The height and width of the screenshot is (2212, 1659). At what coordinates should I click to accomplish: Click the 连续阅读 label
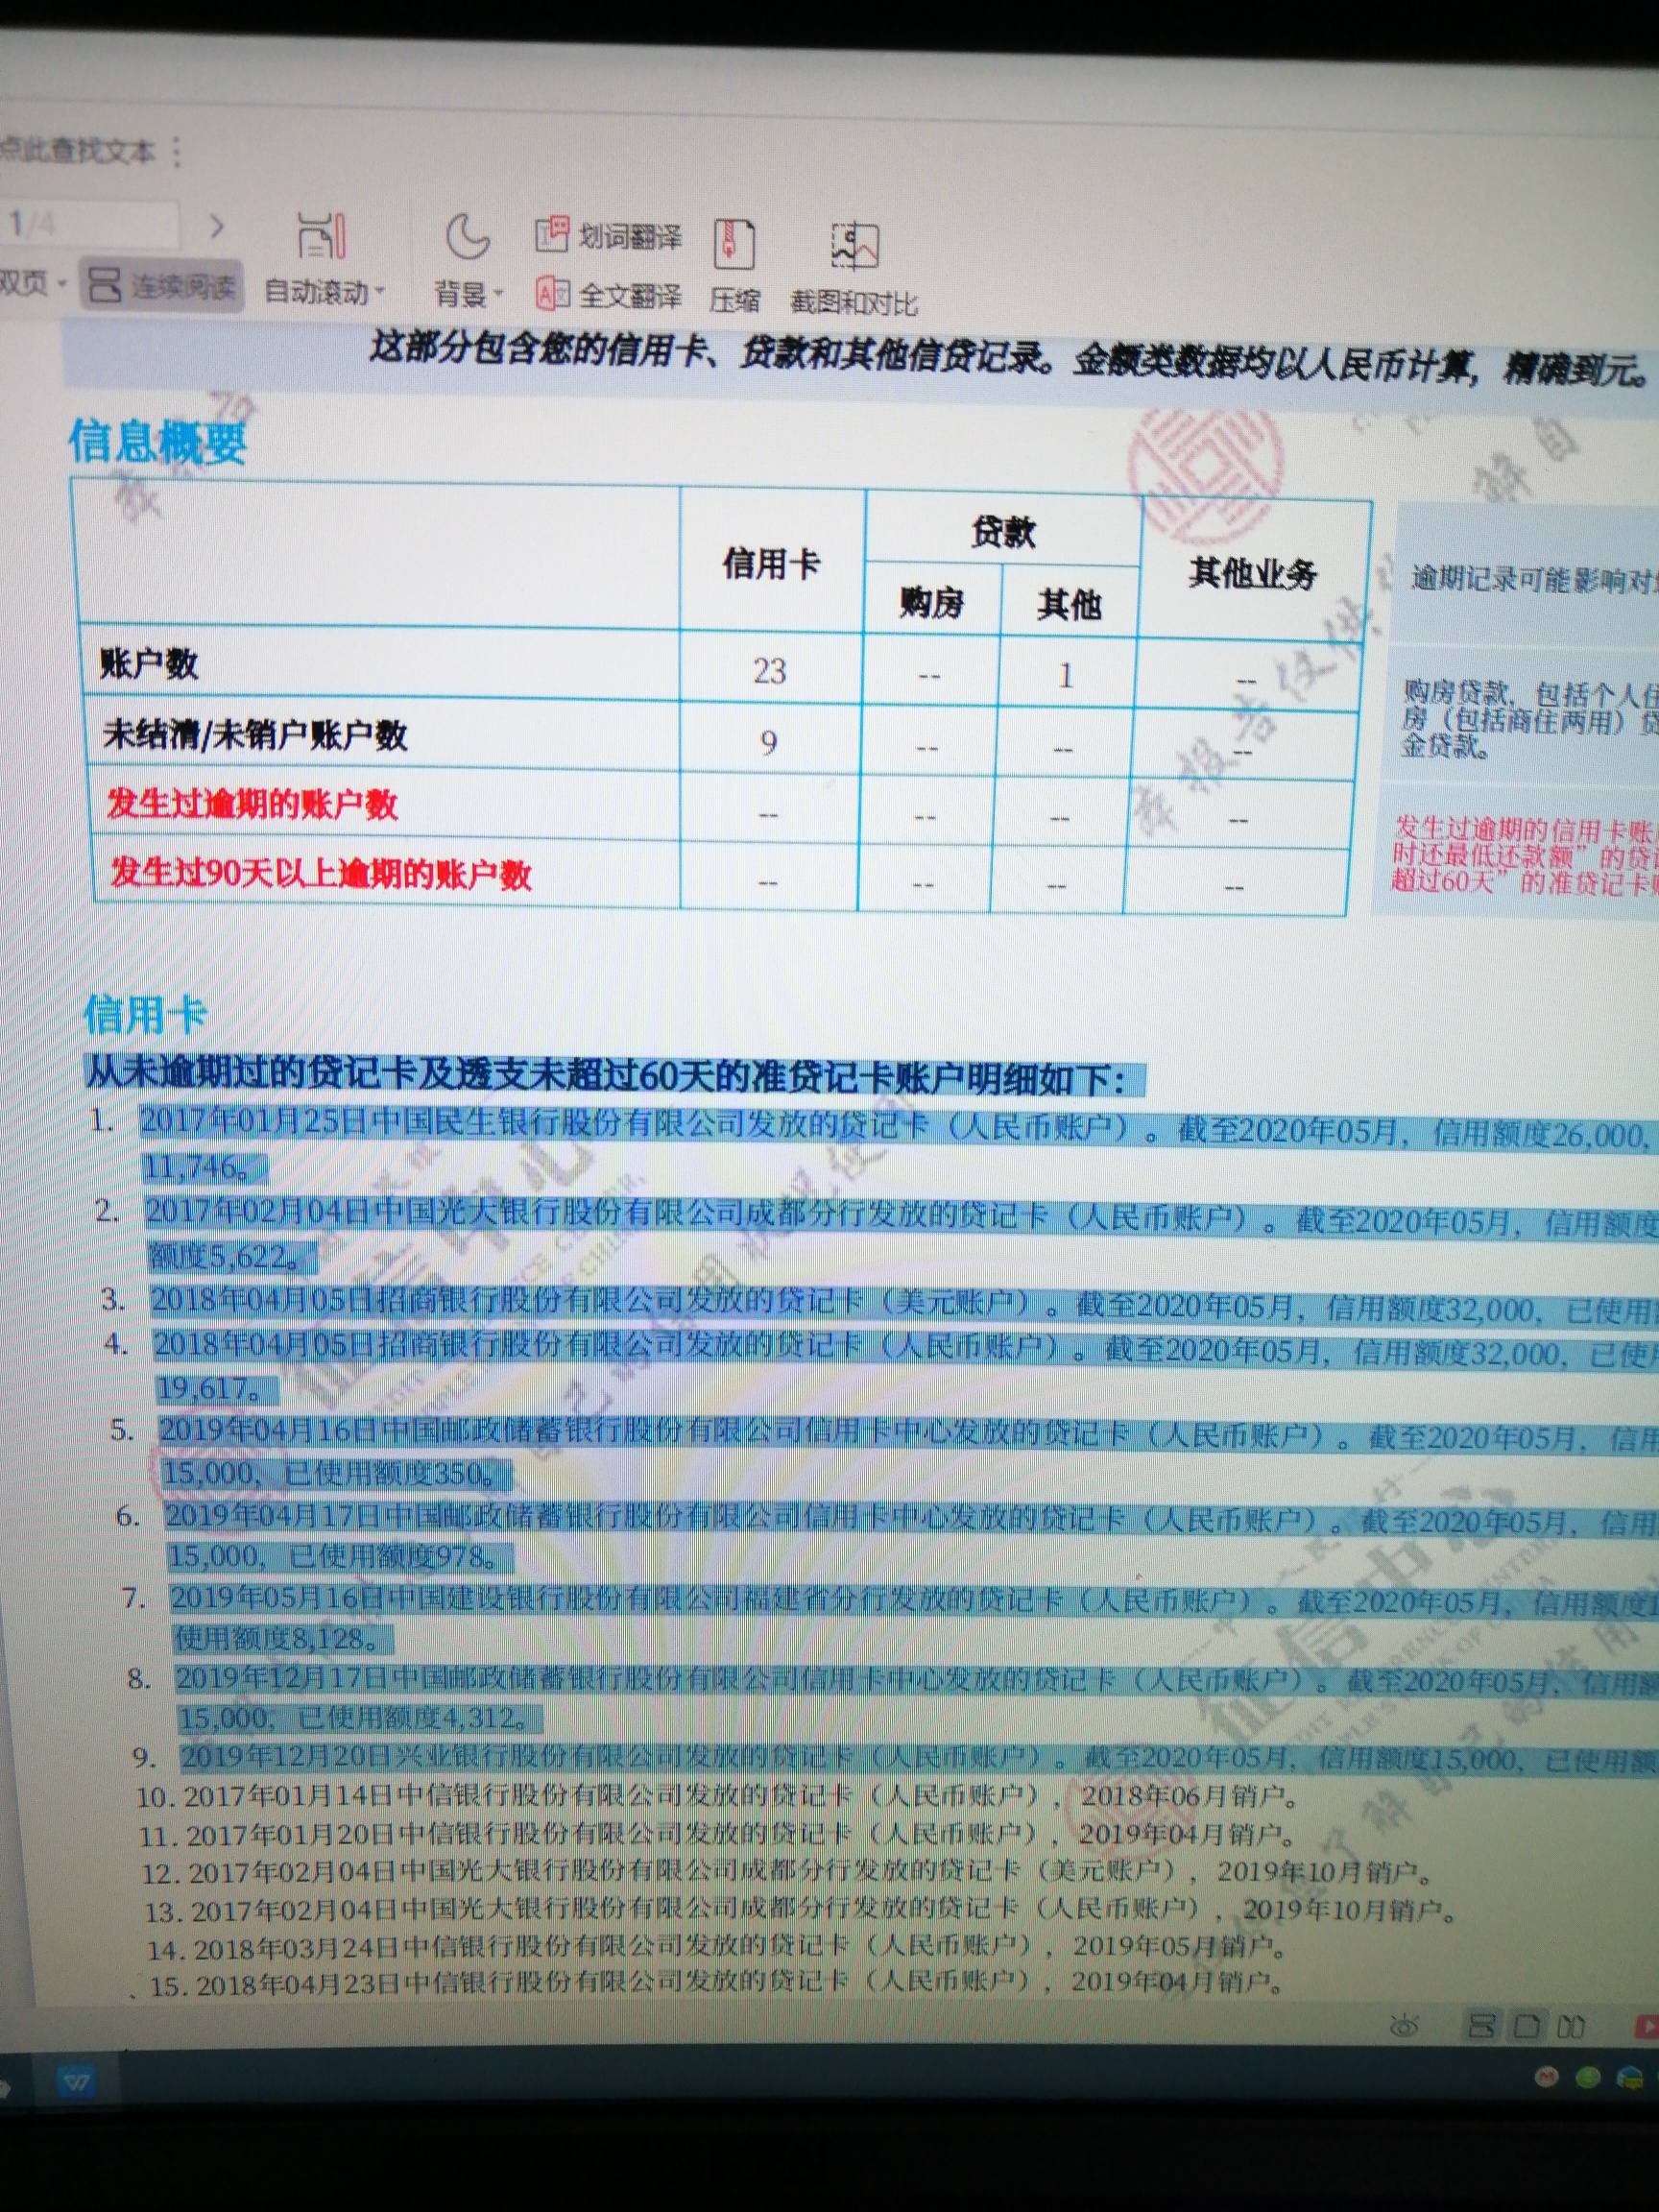pyautogui.click(x=183, y=286)
